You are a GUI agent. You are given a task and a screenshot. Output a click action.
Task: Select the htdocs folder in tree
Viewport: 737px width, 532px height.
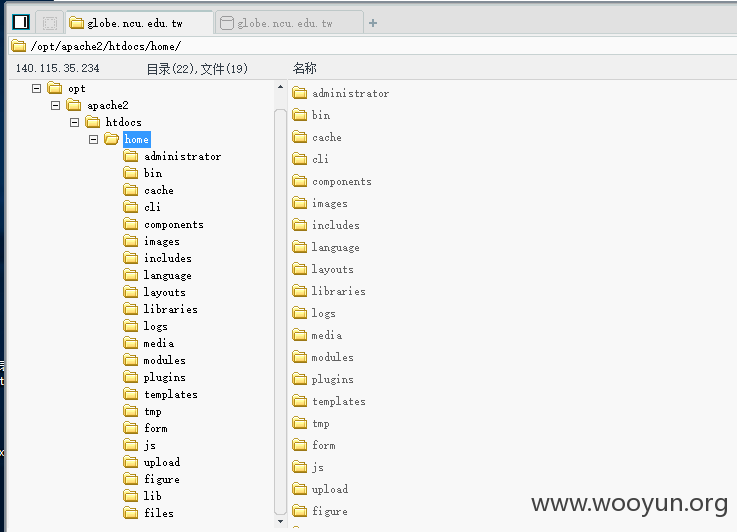[123, 122]
